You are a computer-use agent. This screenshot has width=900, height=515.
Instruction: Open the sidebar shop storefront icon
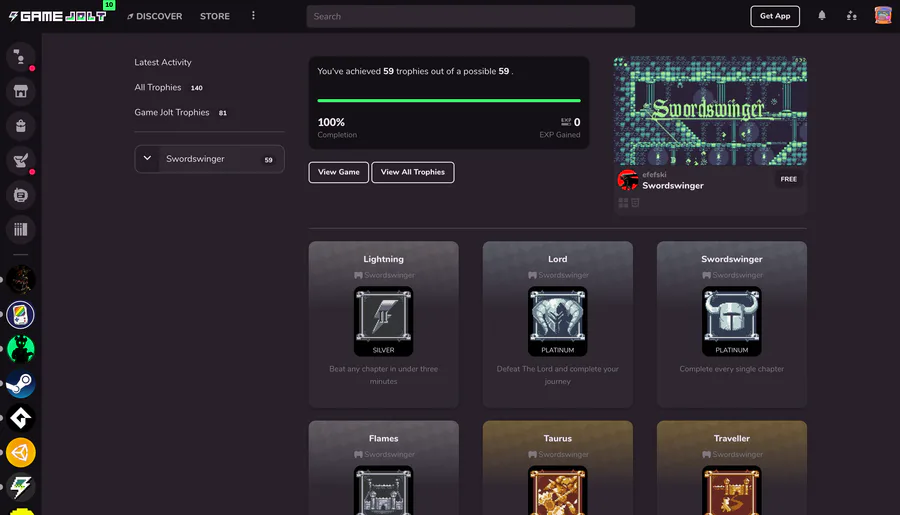click(21, 91)
